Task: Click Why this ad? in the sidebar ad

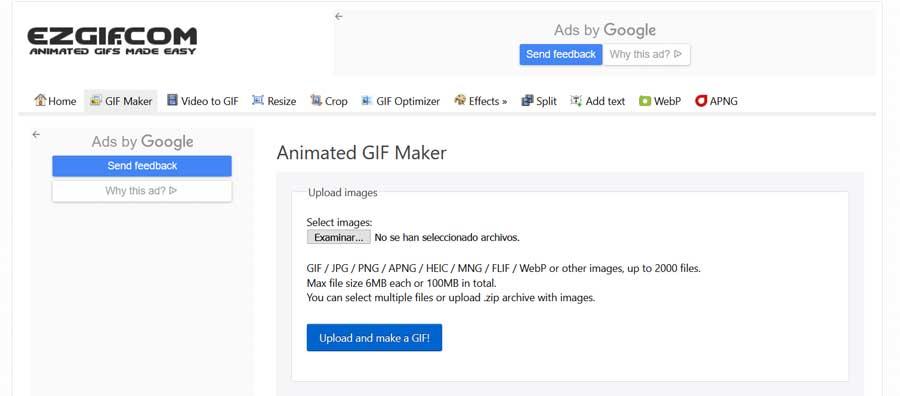Action: point(142,191)
